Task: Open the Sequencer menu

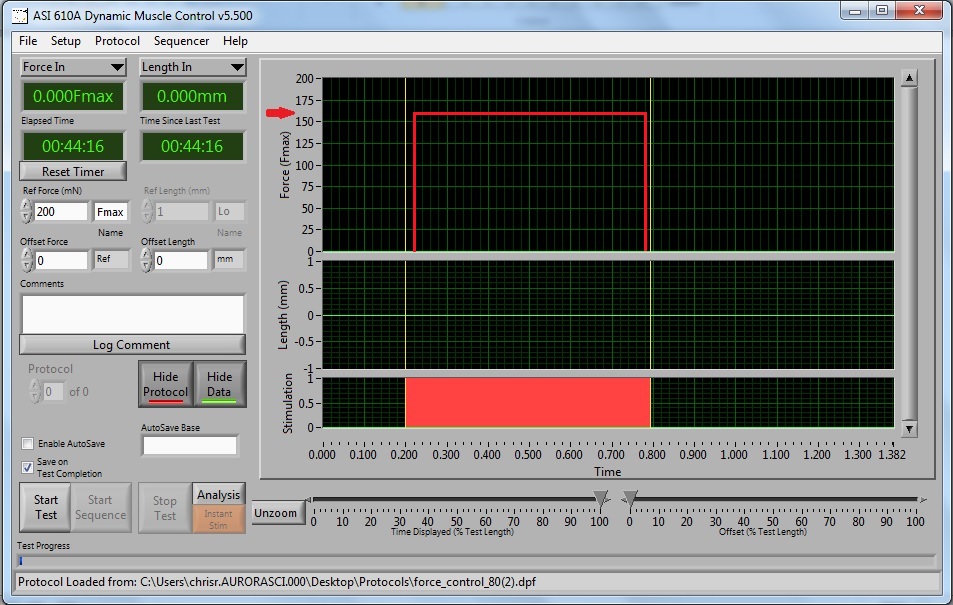Action: [181, 41]
